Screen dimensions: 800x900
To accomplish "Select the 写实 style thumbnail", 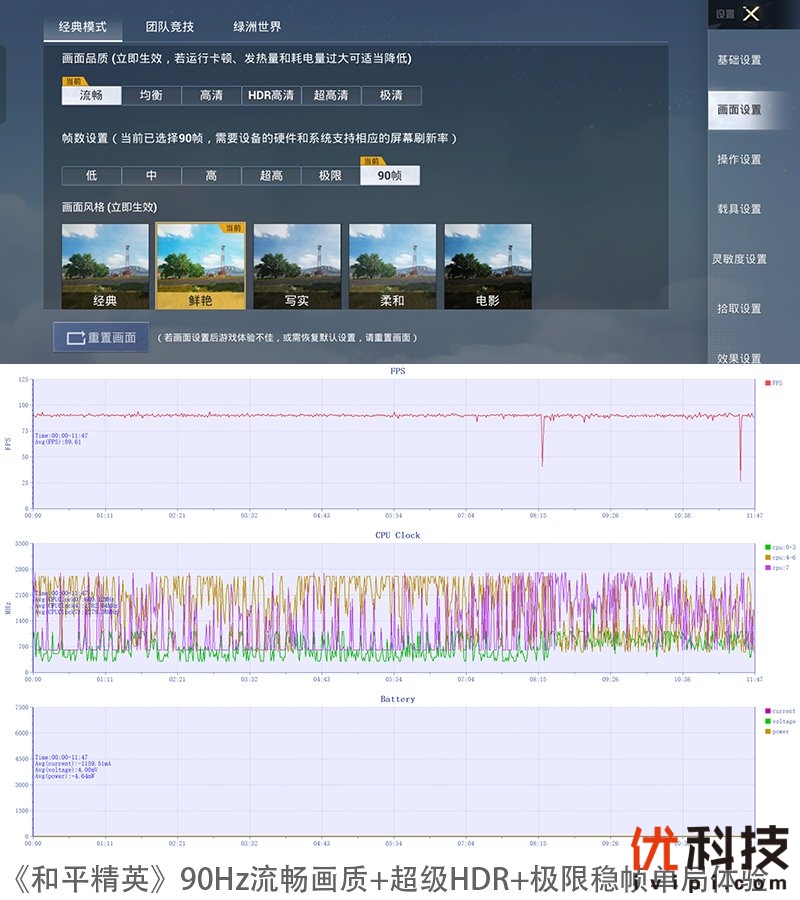I will 296,266.
